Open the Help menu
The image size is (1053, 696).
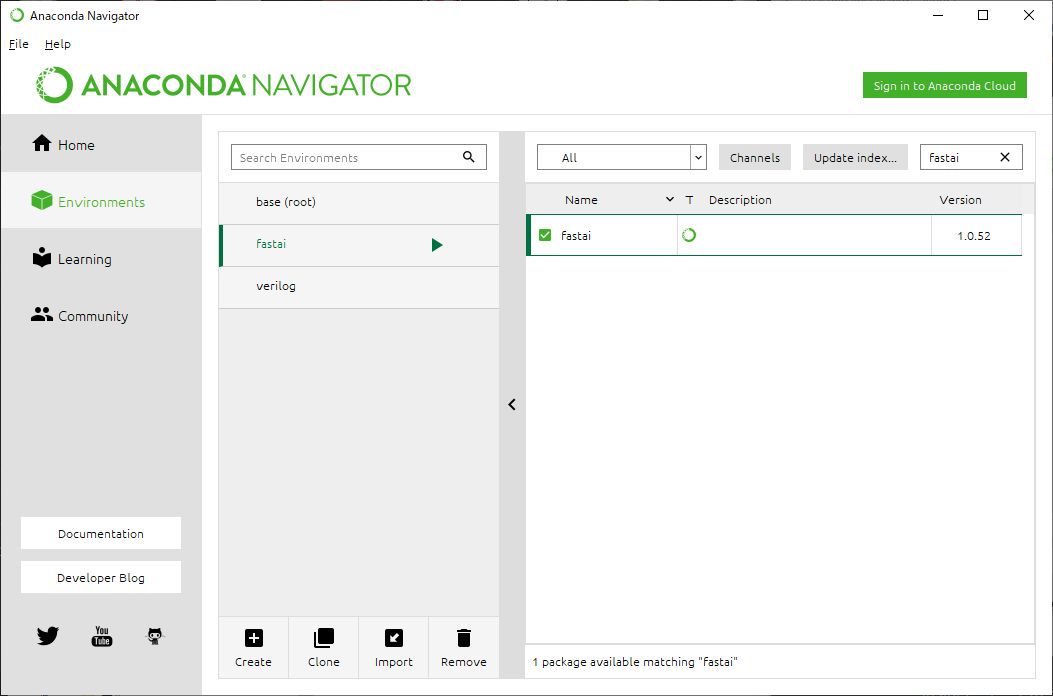pos(58,44)
